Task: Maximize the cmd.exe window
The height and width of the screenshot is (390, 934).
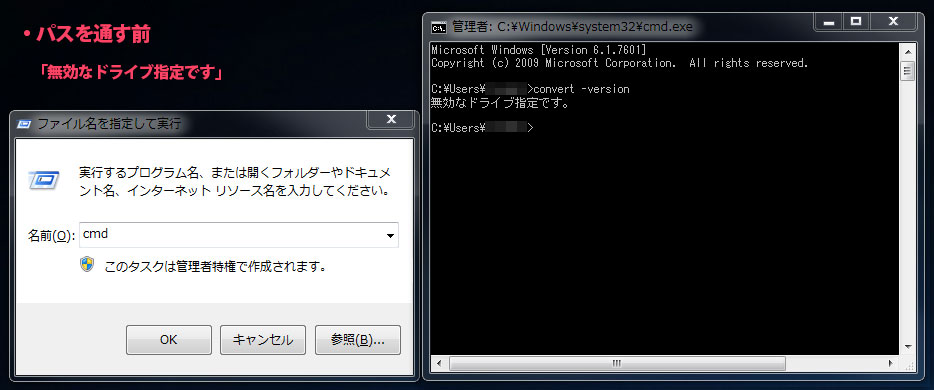Action: tap(856, 21)
